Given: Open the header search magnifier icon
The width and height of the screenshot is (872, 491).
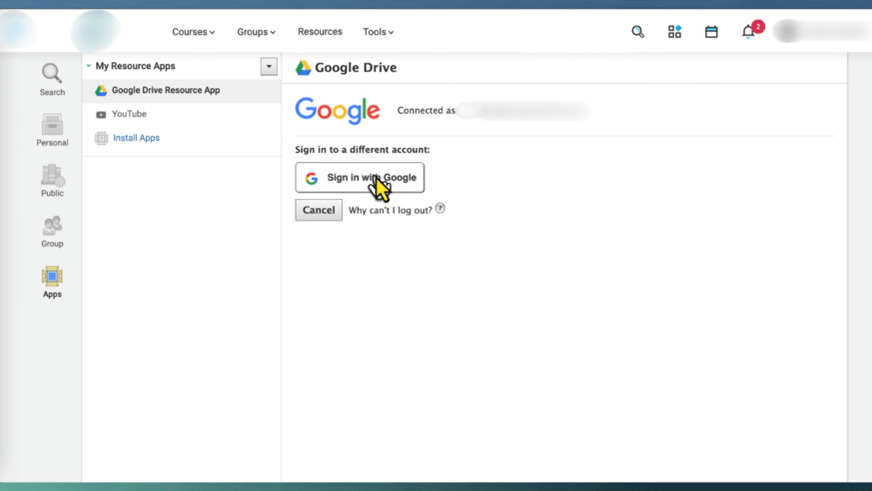Looking at the screenshot, I should [637, 32].
